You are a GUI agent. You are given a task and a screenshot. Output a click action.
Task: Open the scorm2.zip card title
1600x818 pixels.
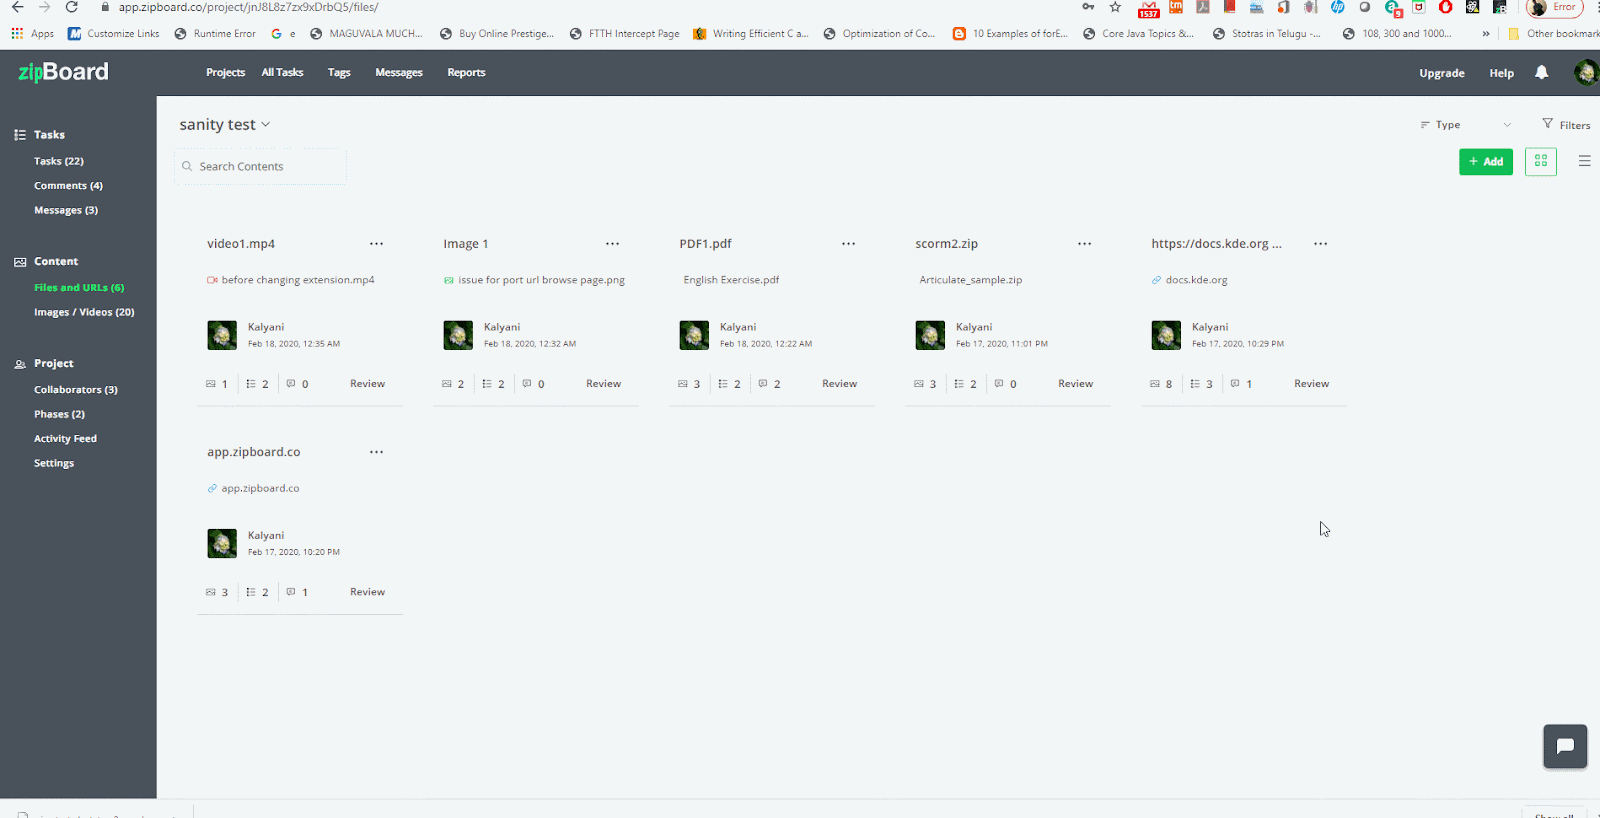(x=946, y=244)
